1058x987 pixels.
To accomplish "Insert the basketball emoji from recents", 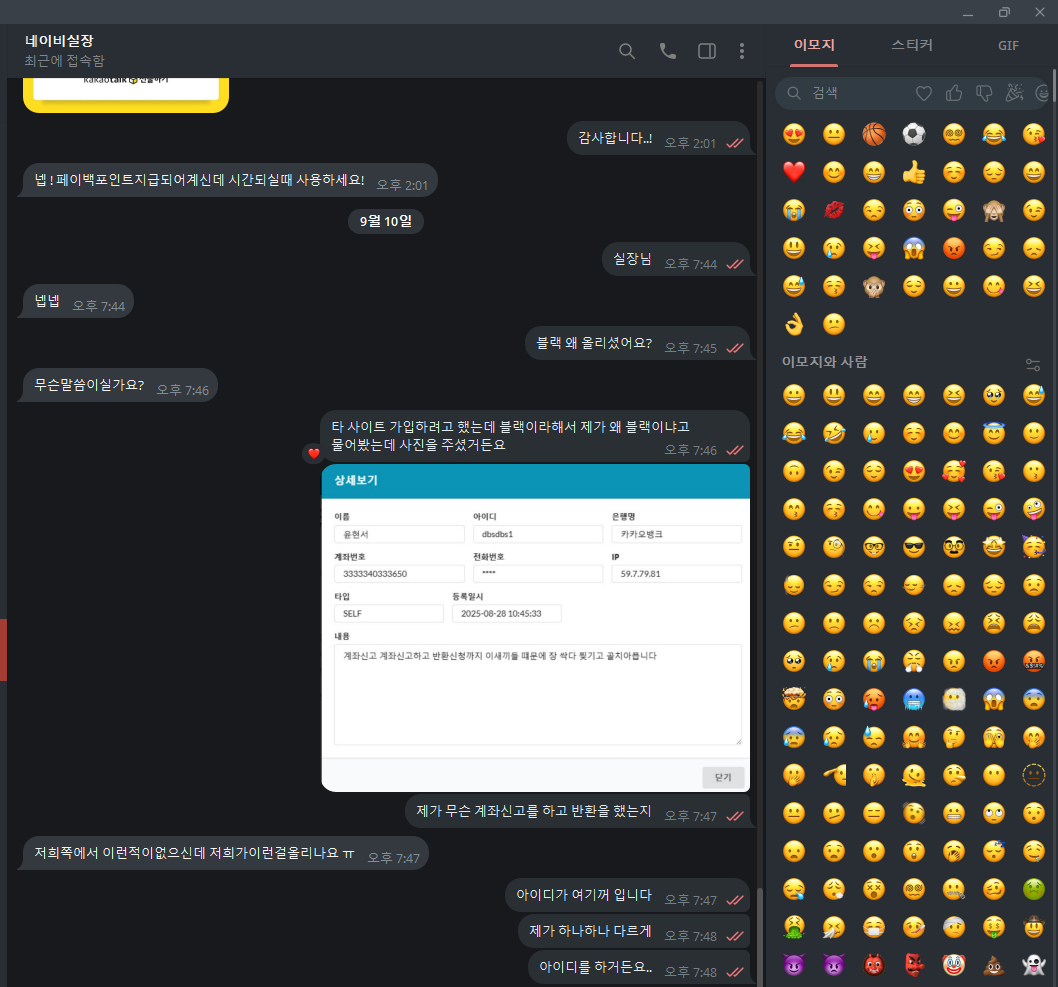I will [x=874, y=134].
